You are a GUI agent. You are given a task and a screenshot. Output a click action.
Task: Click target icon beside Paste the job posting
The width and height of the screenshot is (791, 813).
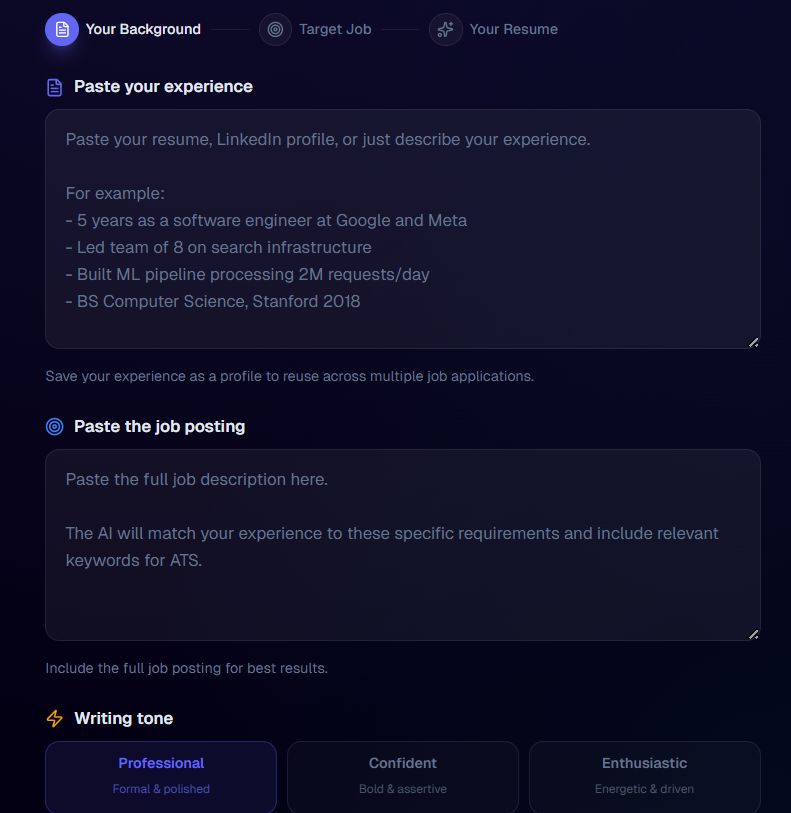coord(55,427)
